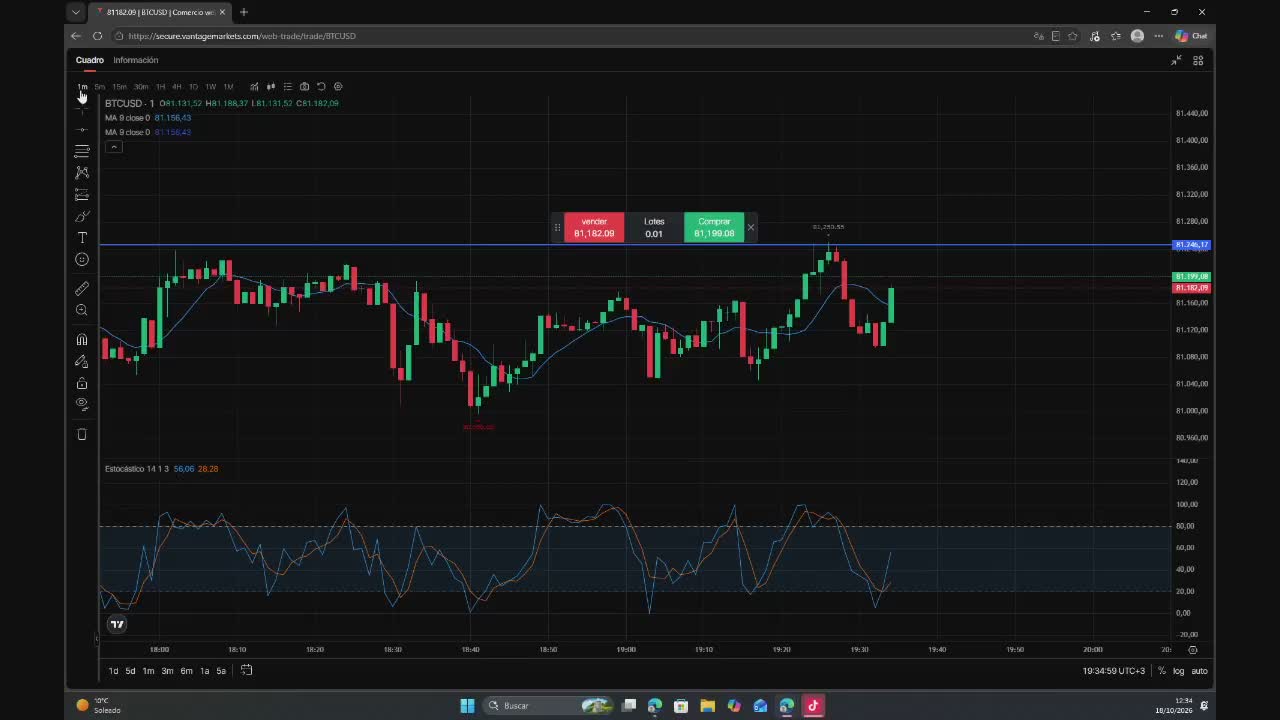This screenshot has height=720, width=1280.
Task: Click the vender sell button
Action: pos(594,227)
